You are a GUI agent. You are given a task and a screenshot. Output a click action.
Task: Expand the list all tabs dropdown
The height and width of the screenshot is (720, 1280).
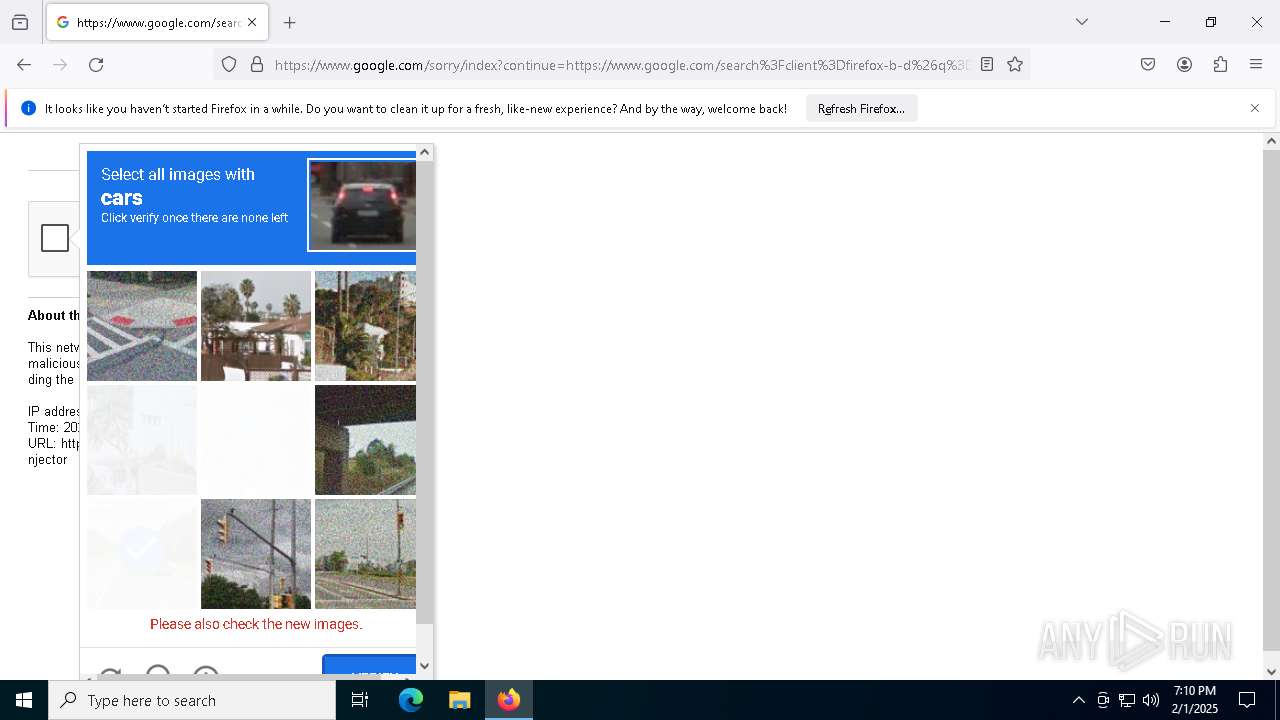(x=1082, y=22)
